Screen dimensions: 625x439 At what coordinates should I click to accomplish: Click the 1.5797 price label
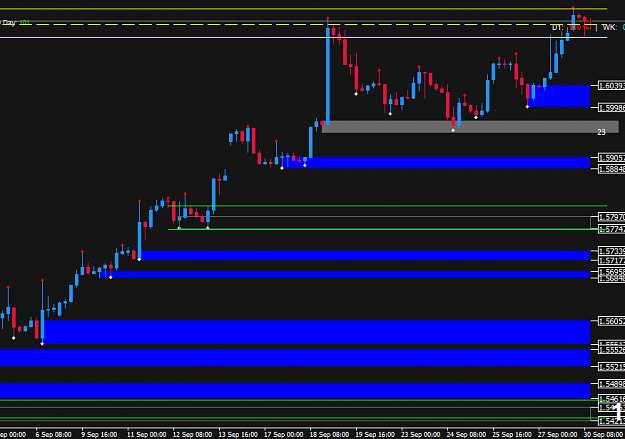click(611, 217)
